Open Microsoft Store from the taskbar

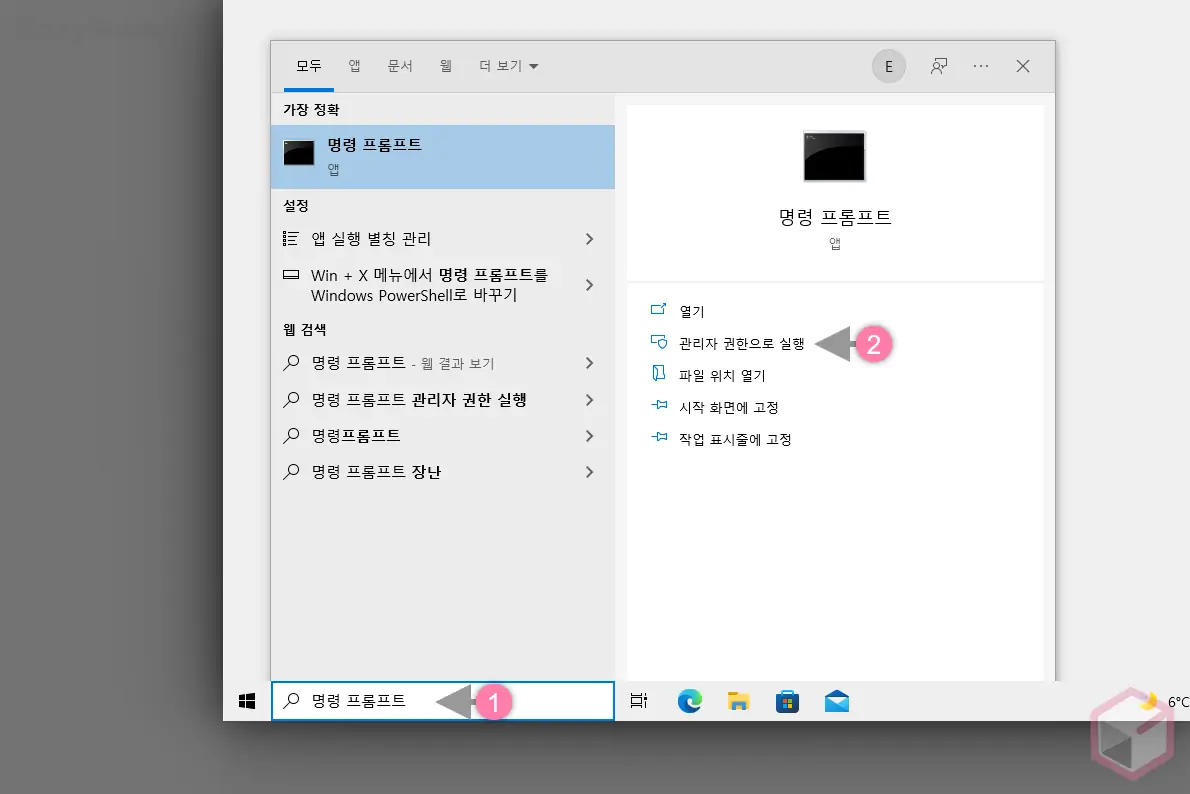787,701
